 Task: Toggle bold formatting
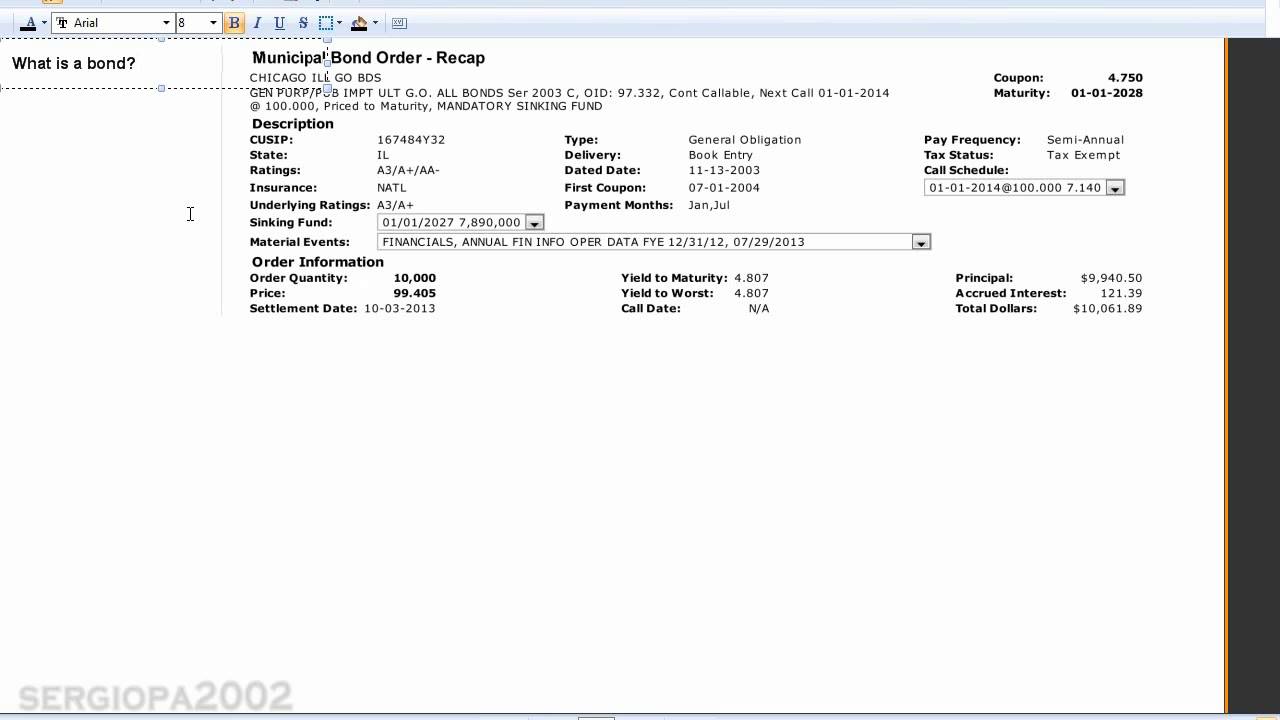pyautogui.click(x=234, y=23)
